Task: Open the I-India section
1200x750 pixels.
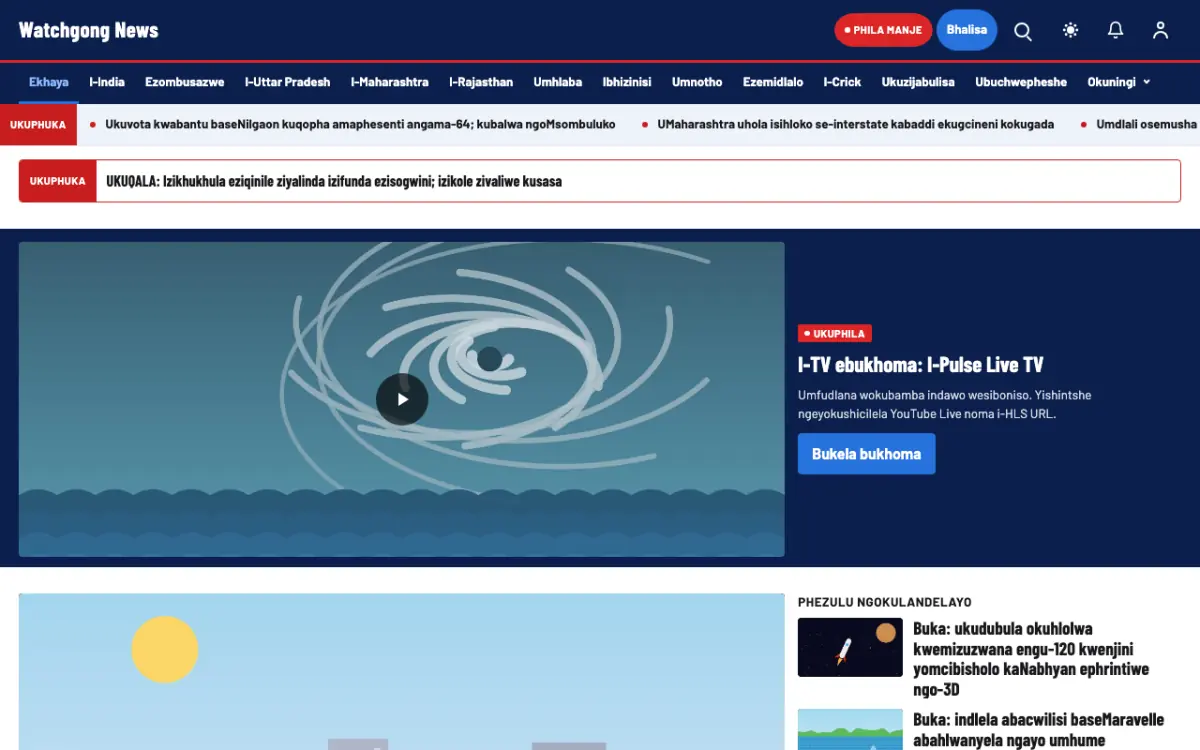Action: (107, 82)
